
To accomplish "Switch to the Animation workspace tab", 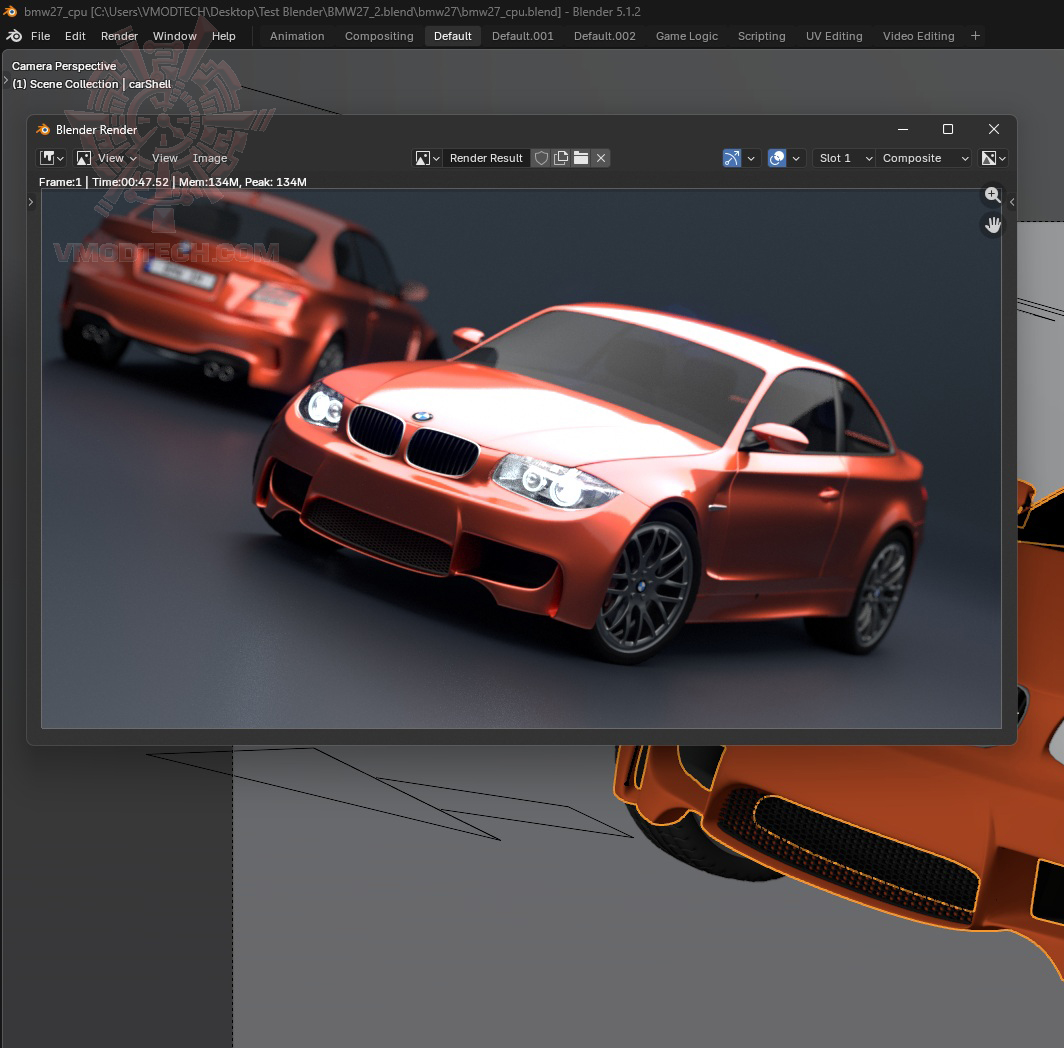I will click(297, 36).
